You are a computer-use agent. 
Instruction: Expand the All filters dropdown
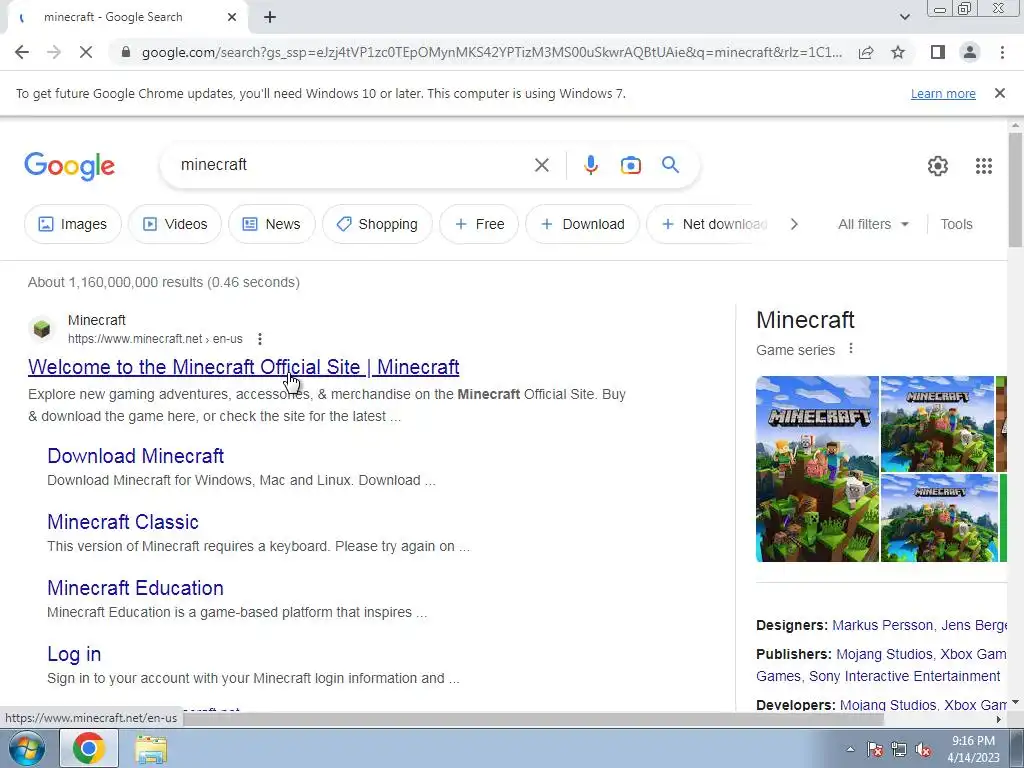[x=873, y=224]
